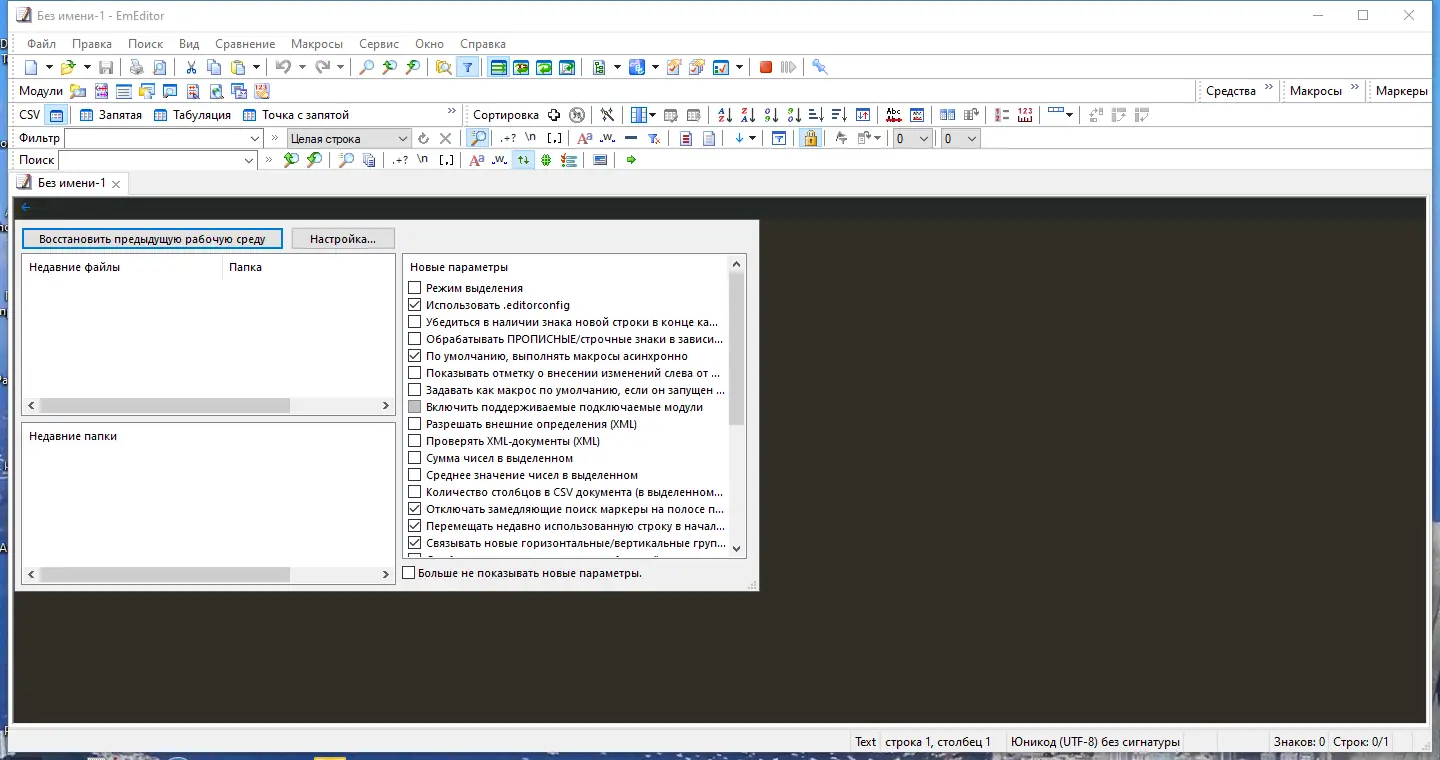
Task: Uncheck Использовать .editorconfig option
Action: click(x=414, y=305)
